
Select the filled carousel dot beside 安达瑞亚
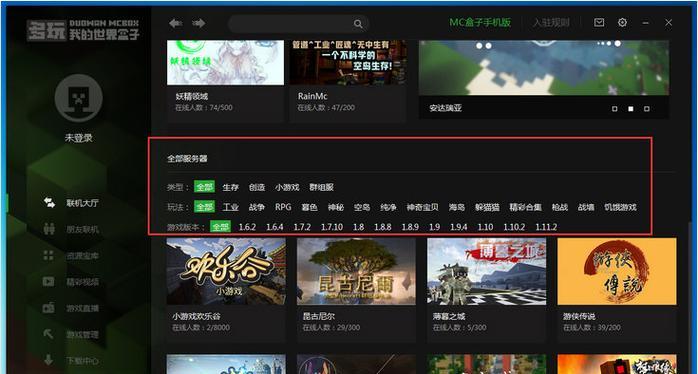[x=630, y=109]
